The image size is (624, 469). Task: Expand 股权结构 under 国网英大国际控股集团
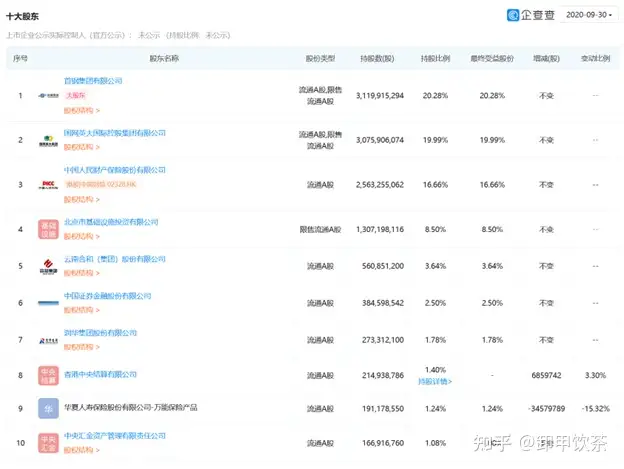click(x=82, y=147)
